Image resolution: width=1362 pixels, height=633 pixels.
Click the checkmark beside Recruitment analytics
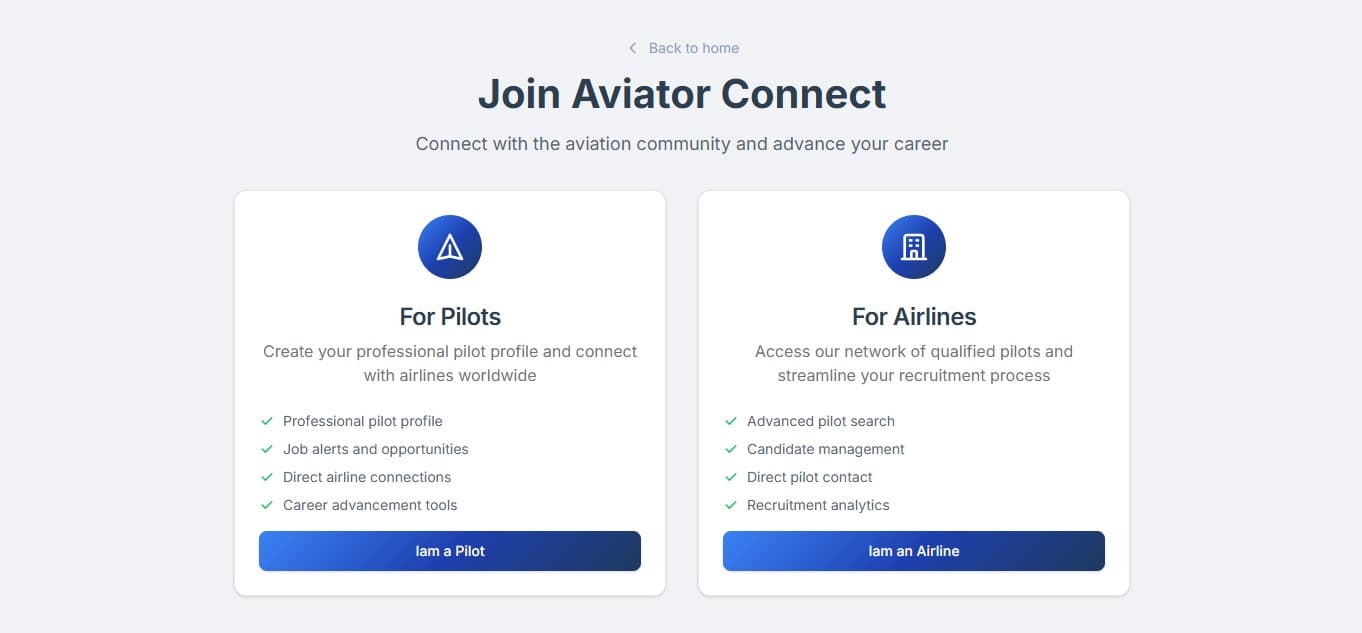[731, 505]
